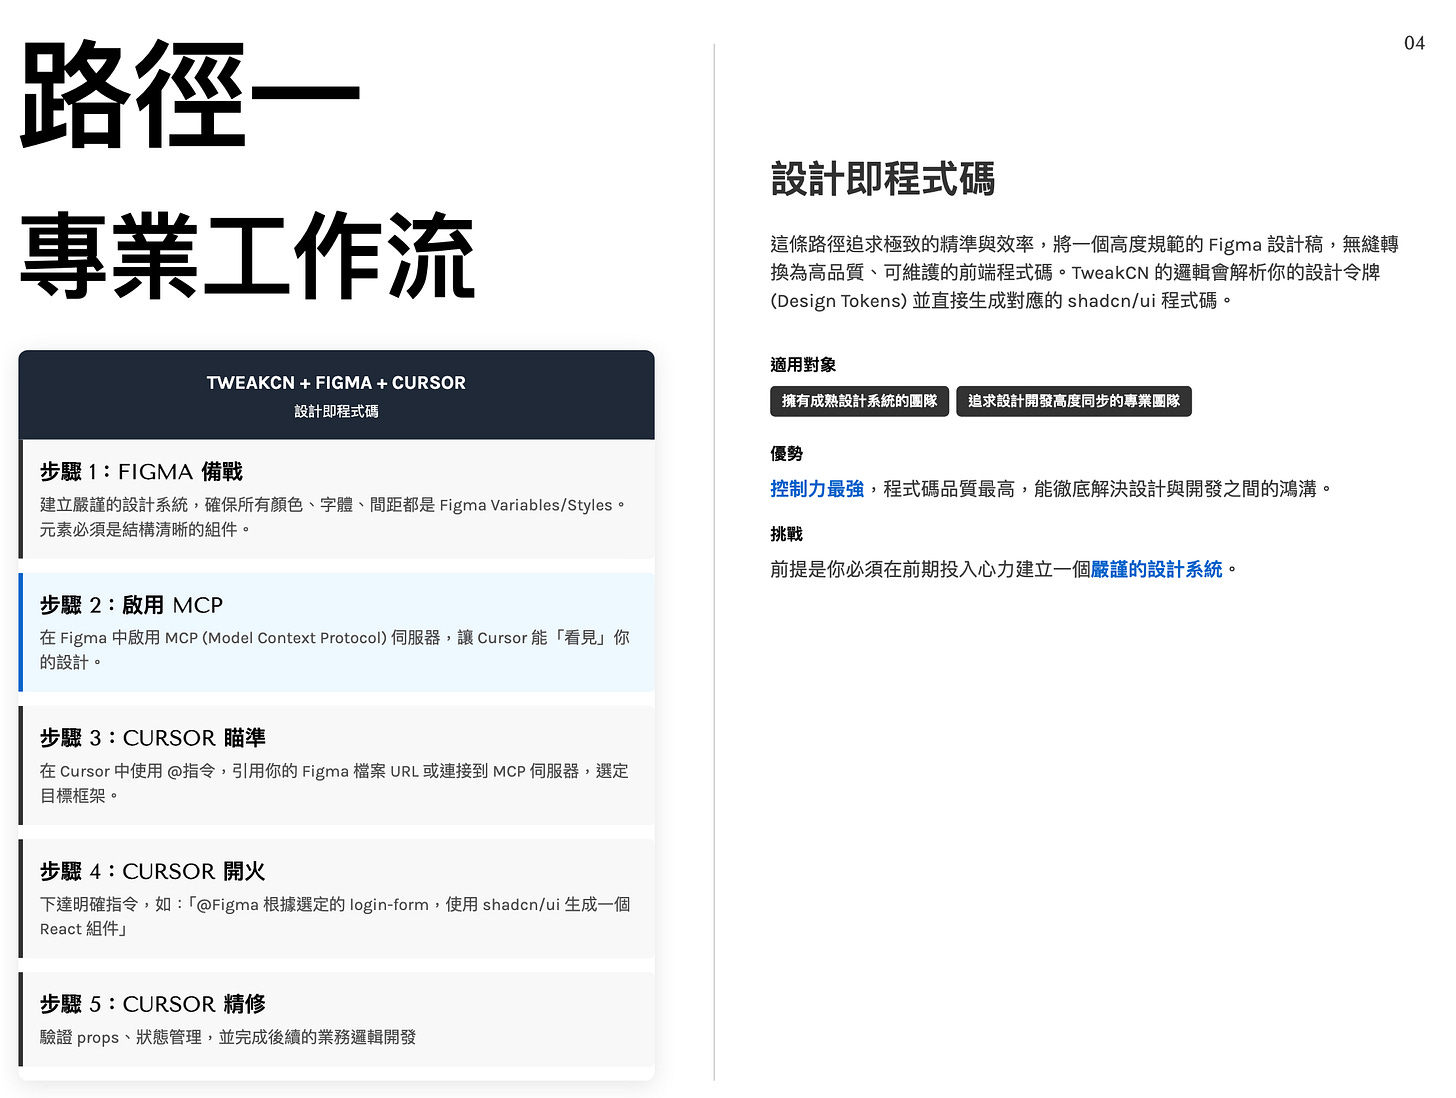Image resolution: width=1456 pixels, height=1098 pixels.
Task: Click the large '路徑一' title
Action: [x=190, y=95]
